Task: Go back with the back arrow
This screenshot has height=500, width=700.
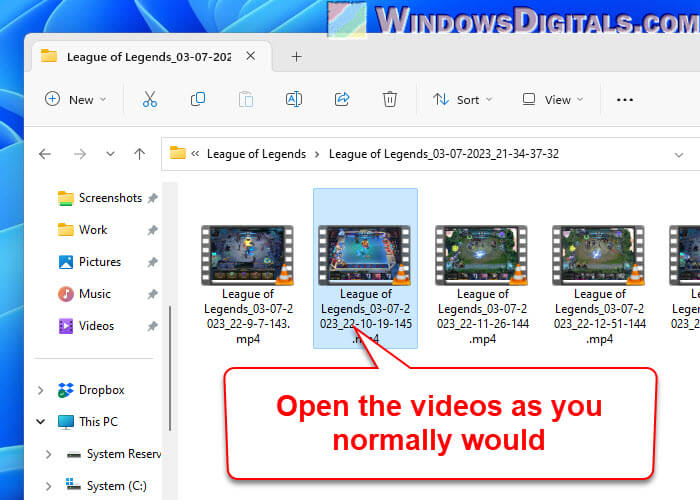Action: (x=45, y=154)
